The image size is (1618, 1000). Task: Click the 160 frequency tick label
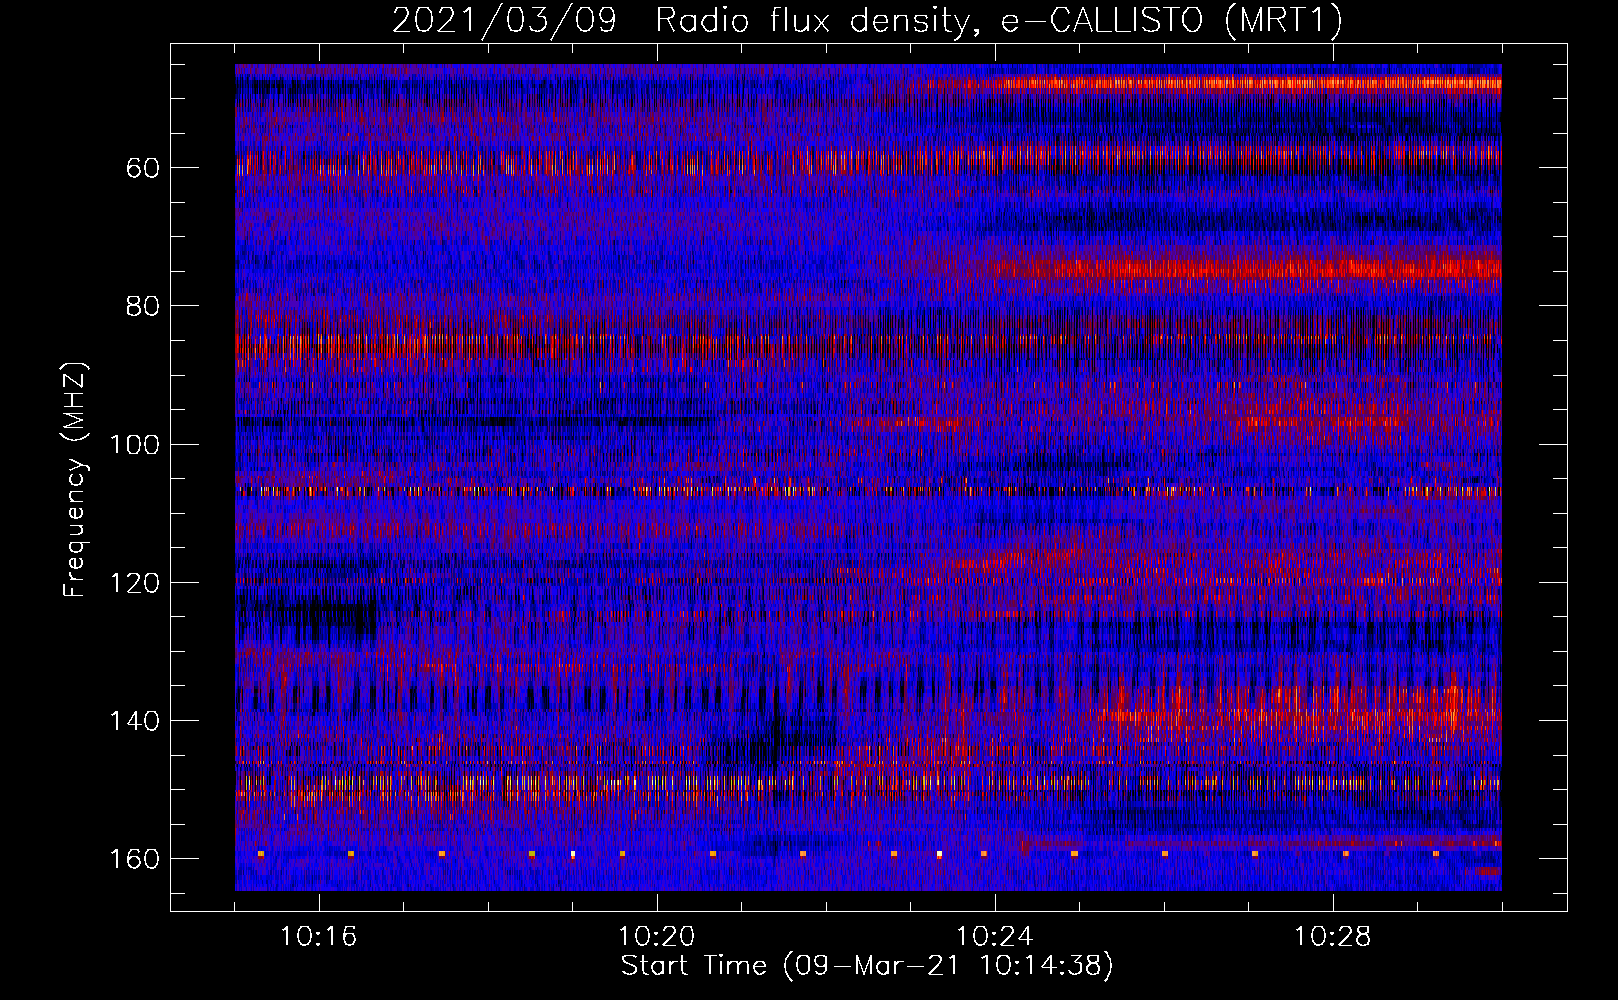pos(135,859)
